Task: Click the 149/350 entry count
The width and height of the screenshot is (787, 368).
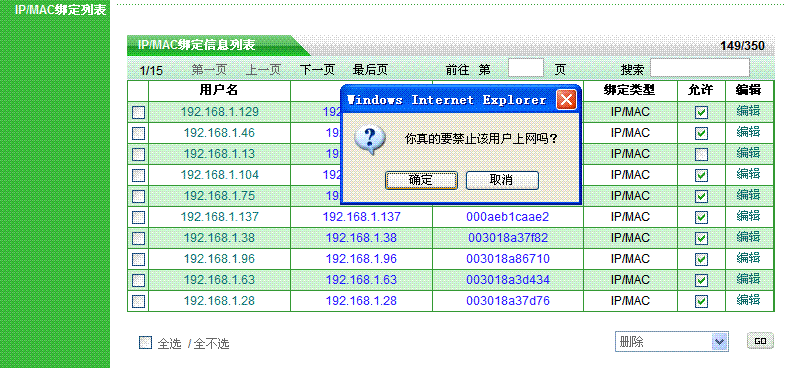Action: 742,46
